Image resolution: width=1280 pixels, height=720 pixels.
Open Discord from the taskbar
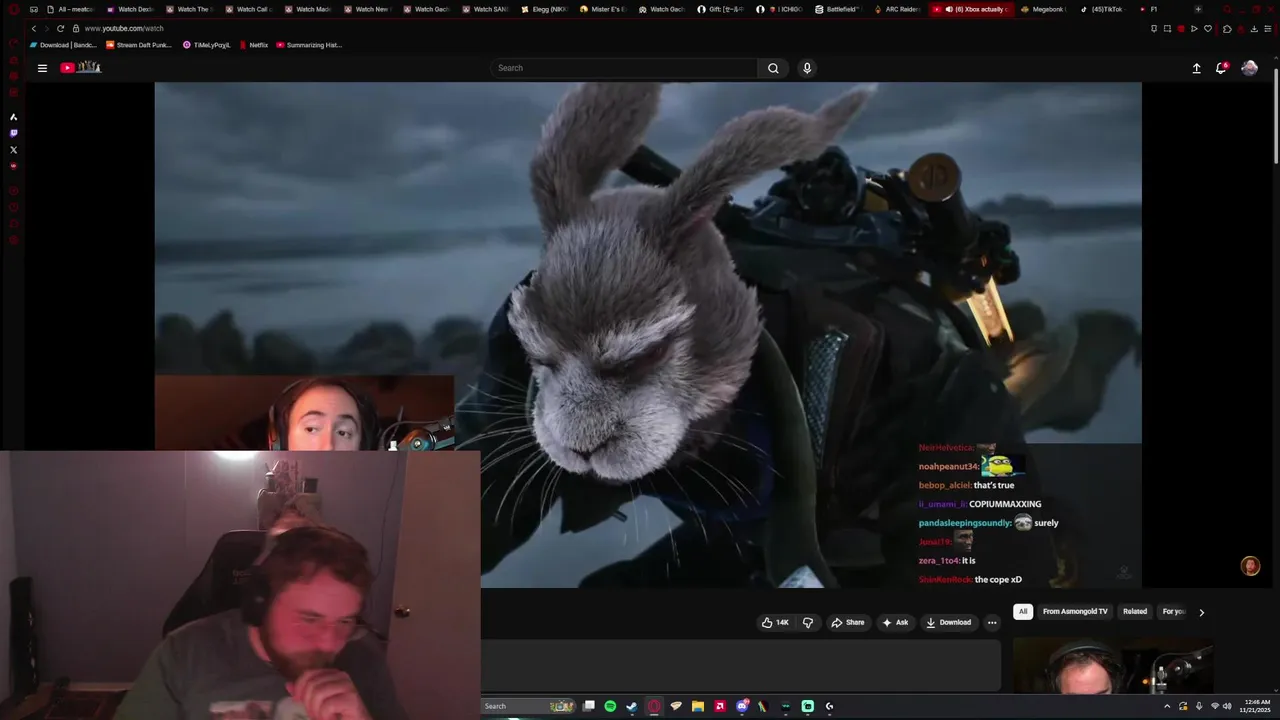point(742,706)
